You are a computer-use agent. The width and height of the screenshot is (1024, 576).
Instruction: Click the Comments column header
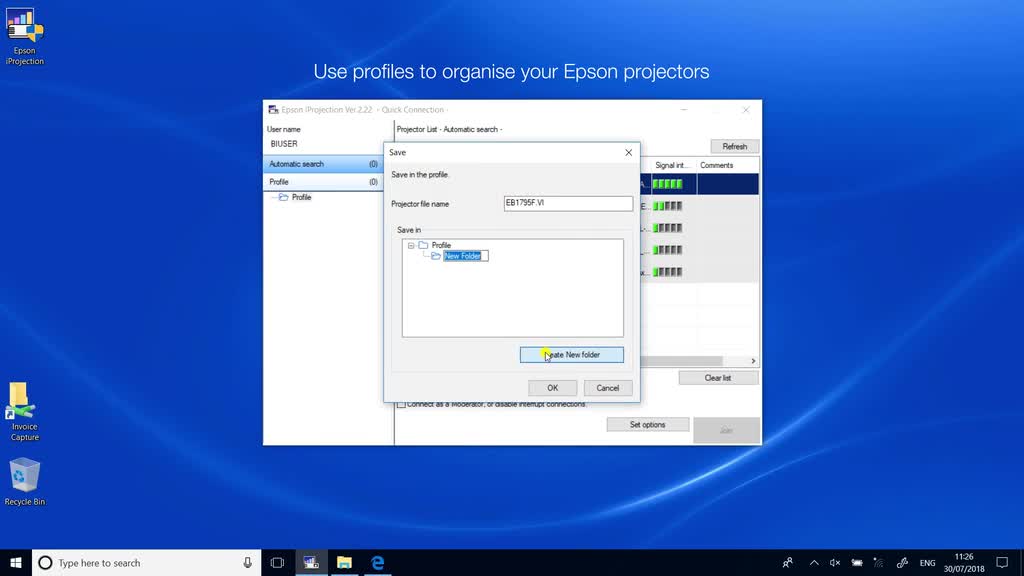(x=728, y=165)
